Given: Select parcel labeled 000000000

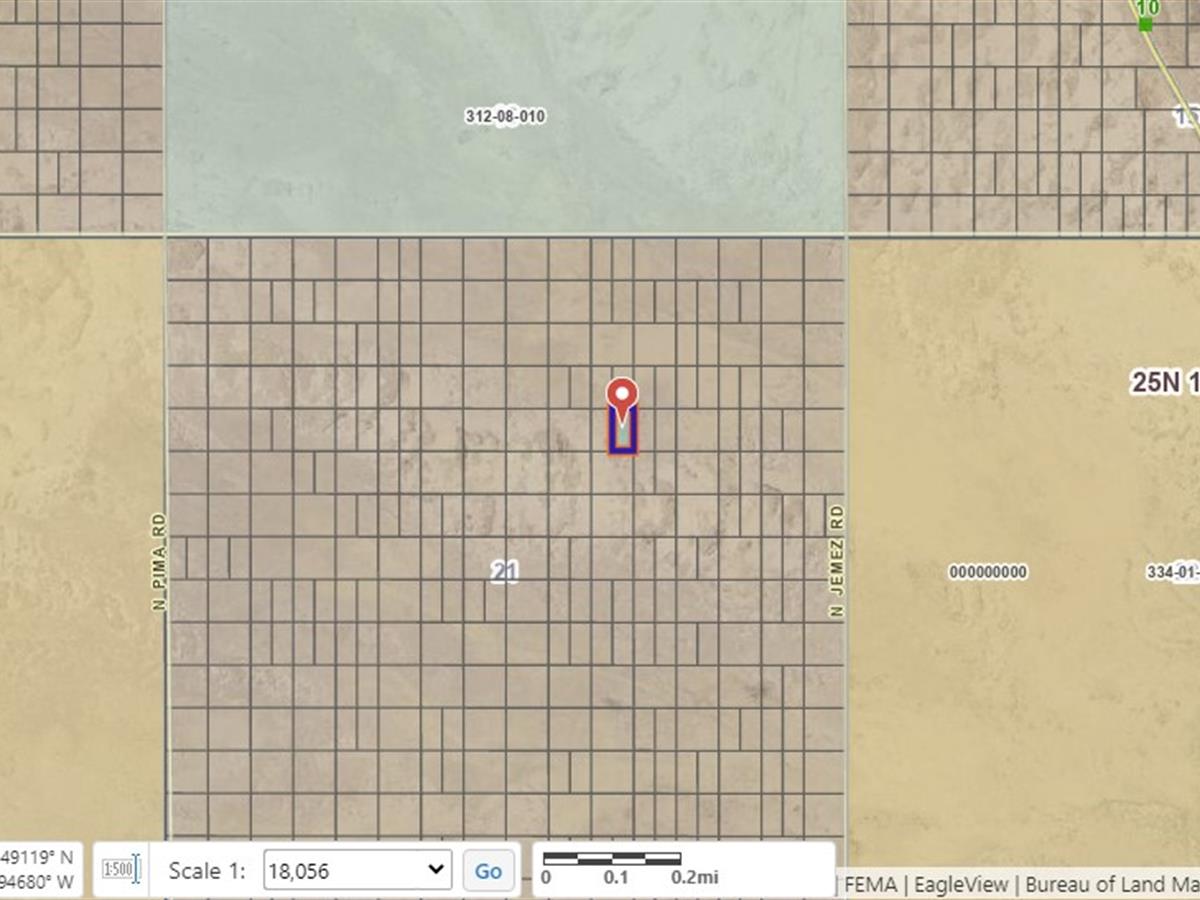Looking at the screenshot, I should 987,572.
